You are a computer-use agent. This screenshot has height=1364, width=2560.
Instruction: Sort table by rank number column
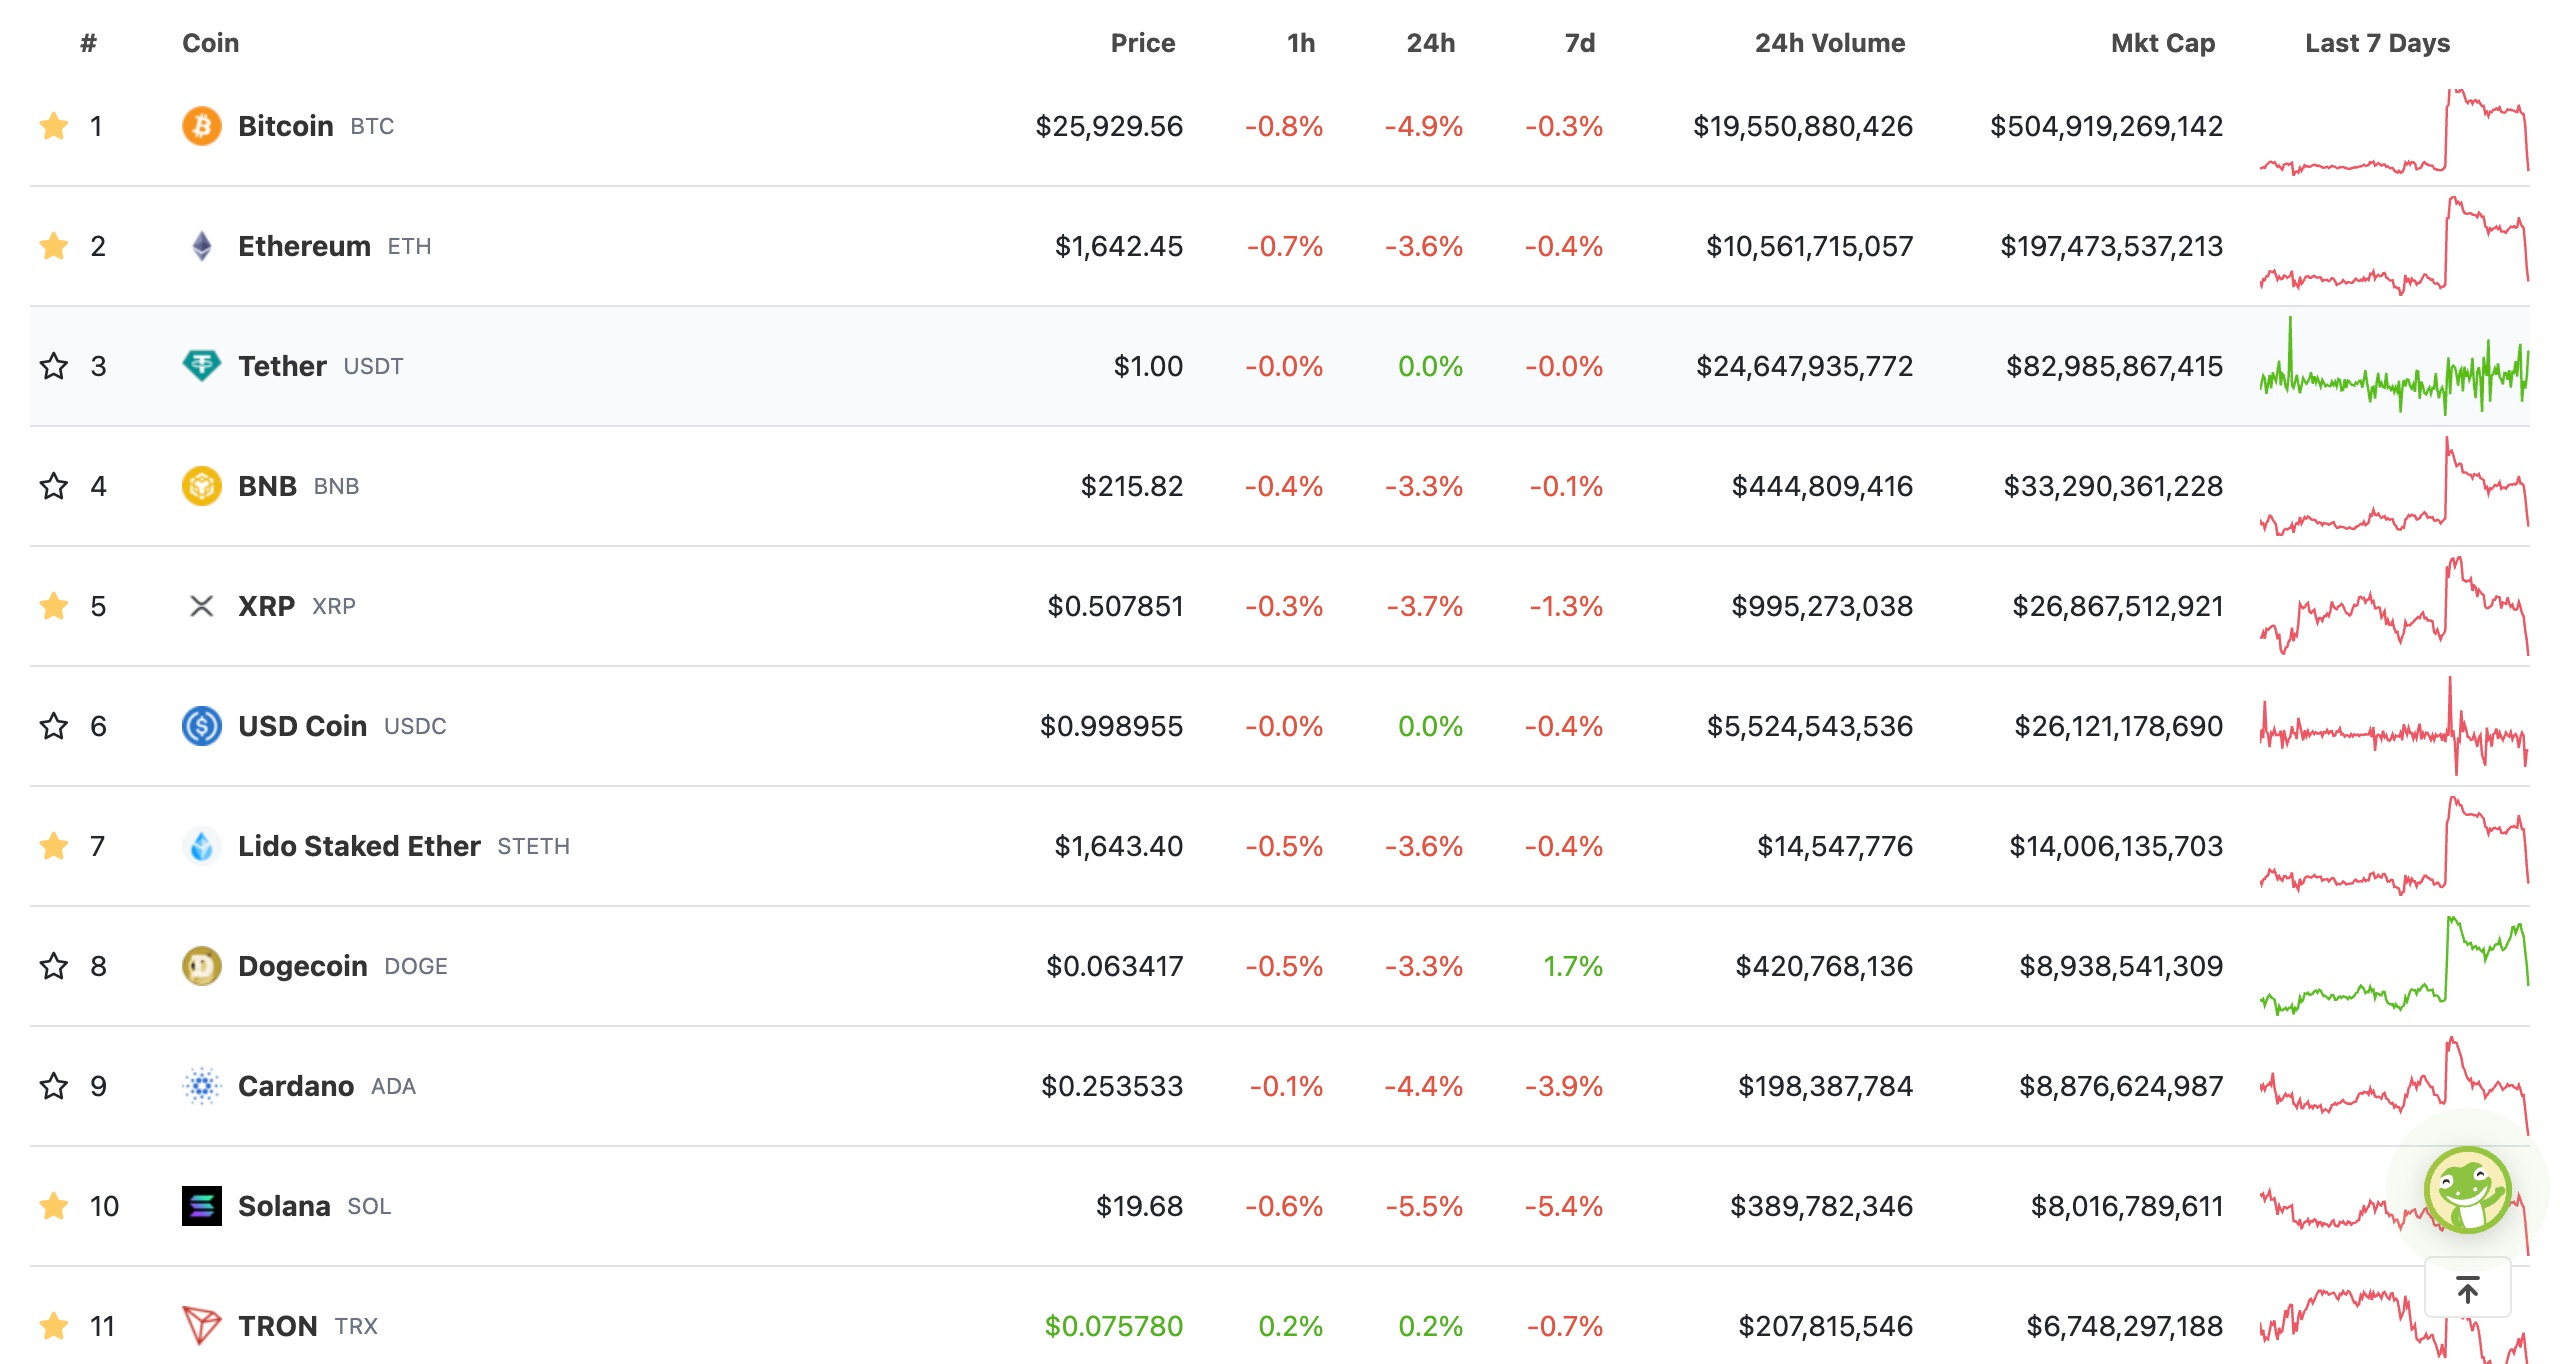pyautogui.click(x=89, y=43)
